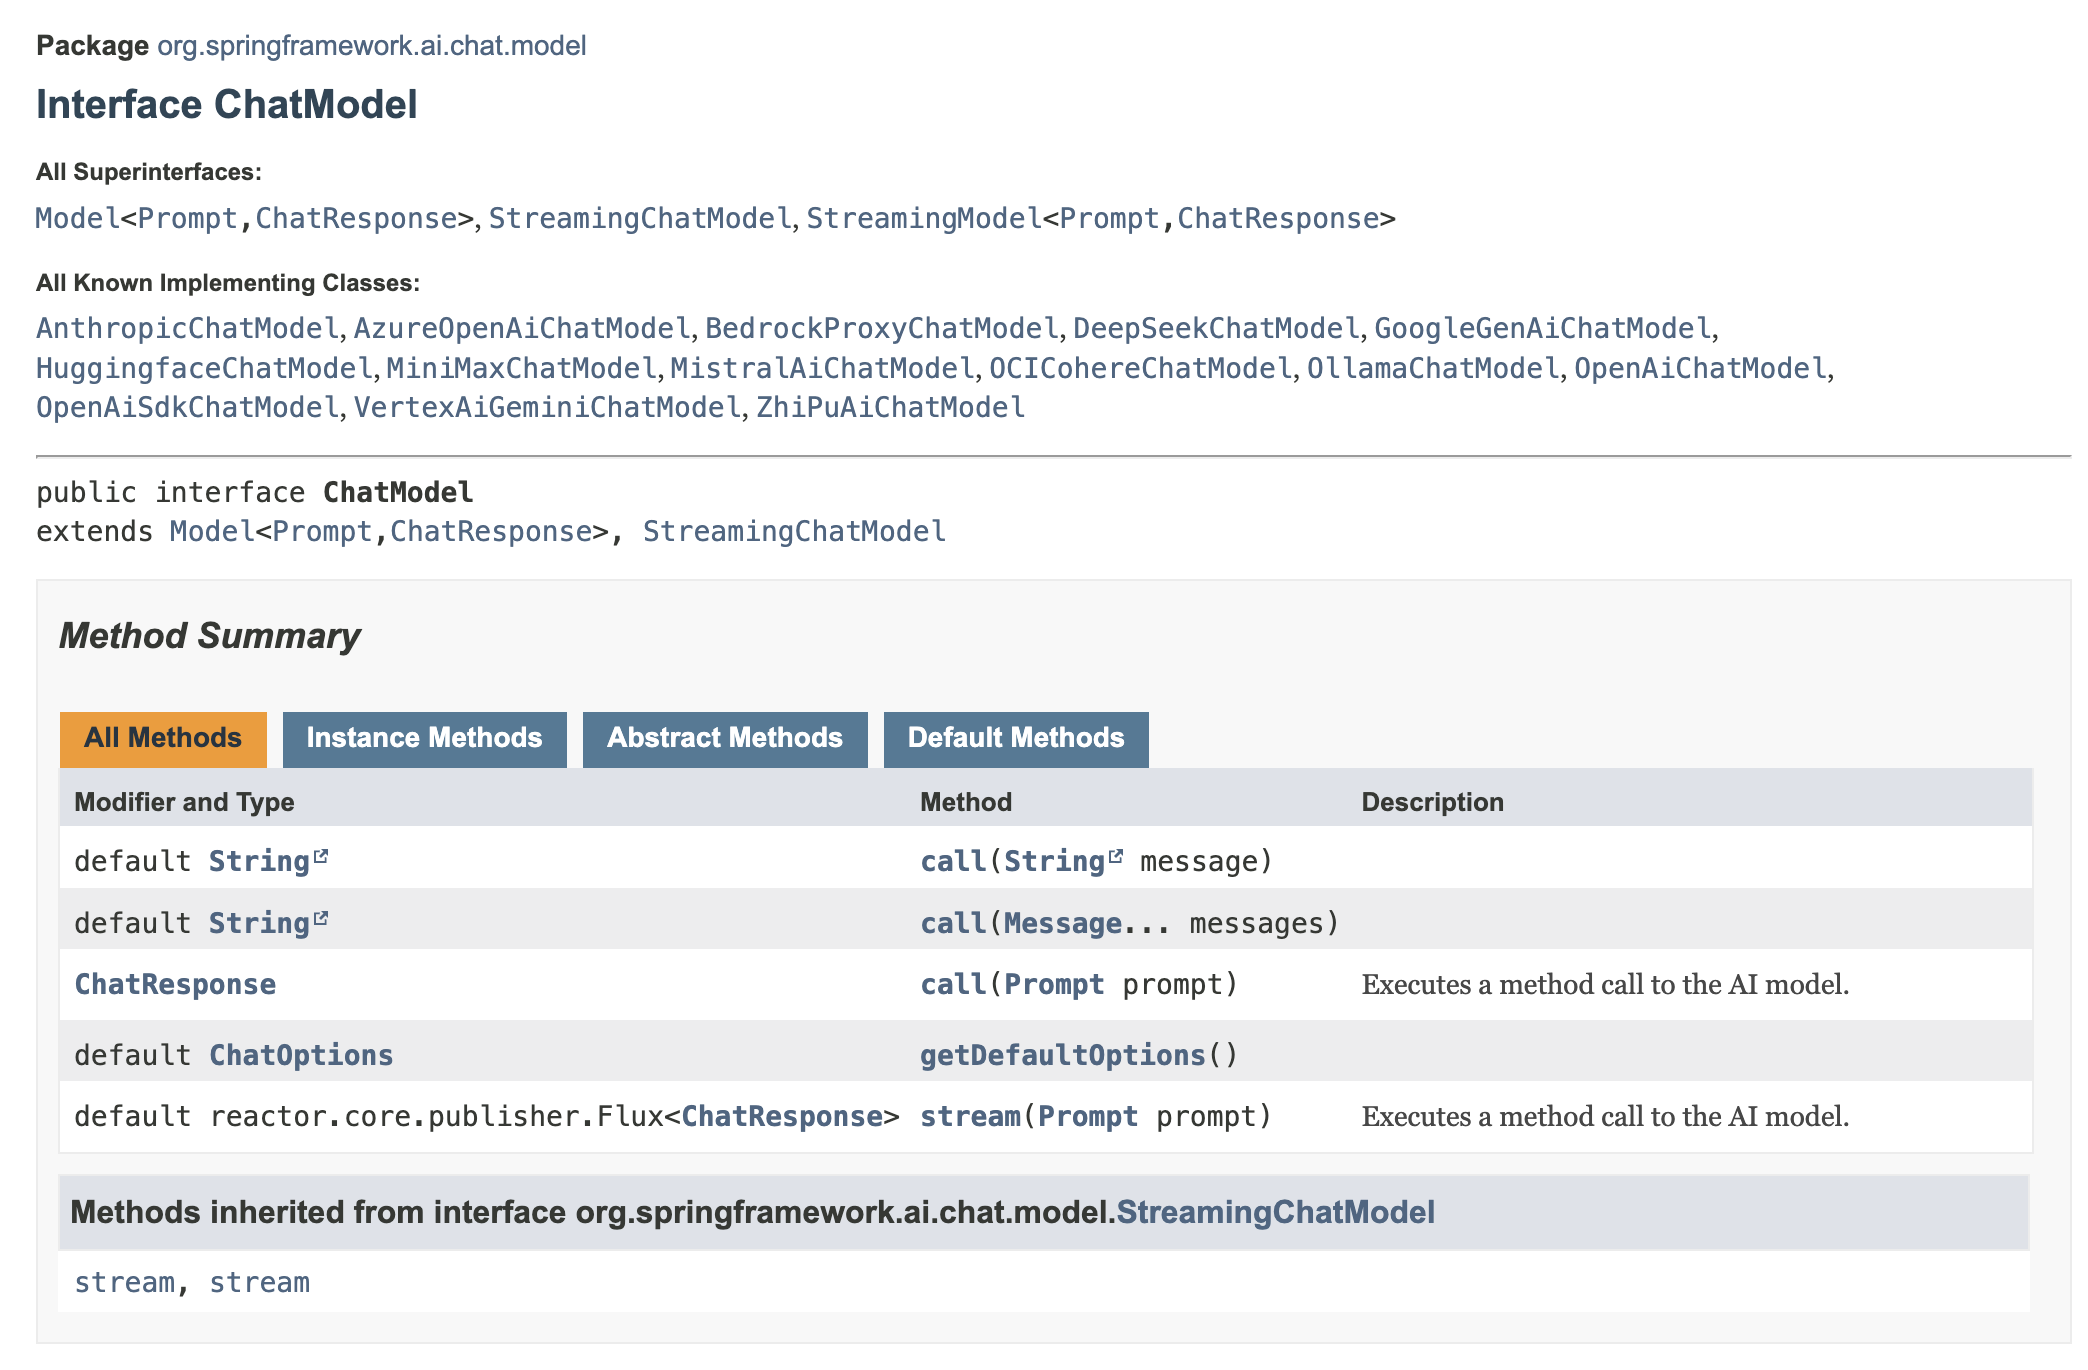Open the getDefaultOptions method link
This screenshot has height=1370, width=2088.
(x=1062, y=1055)
